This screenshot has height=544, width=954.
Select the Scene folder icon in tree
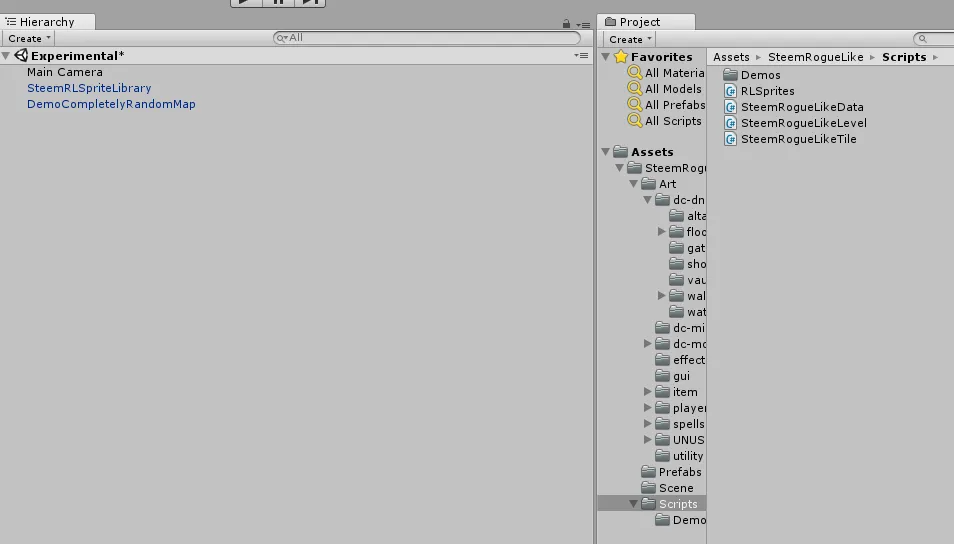coord(649,487)
